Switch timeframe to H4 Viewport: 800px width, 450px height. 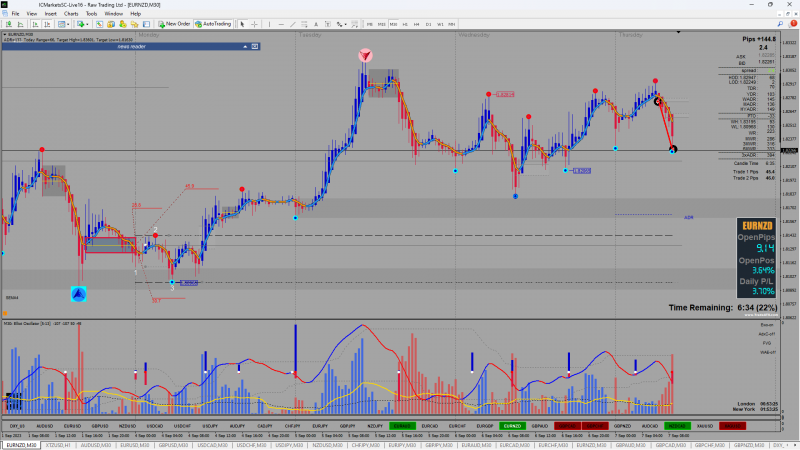click(416, 24)
